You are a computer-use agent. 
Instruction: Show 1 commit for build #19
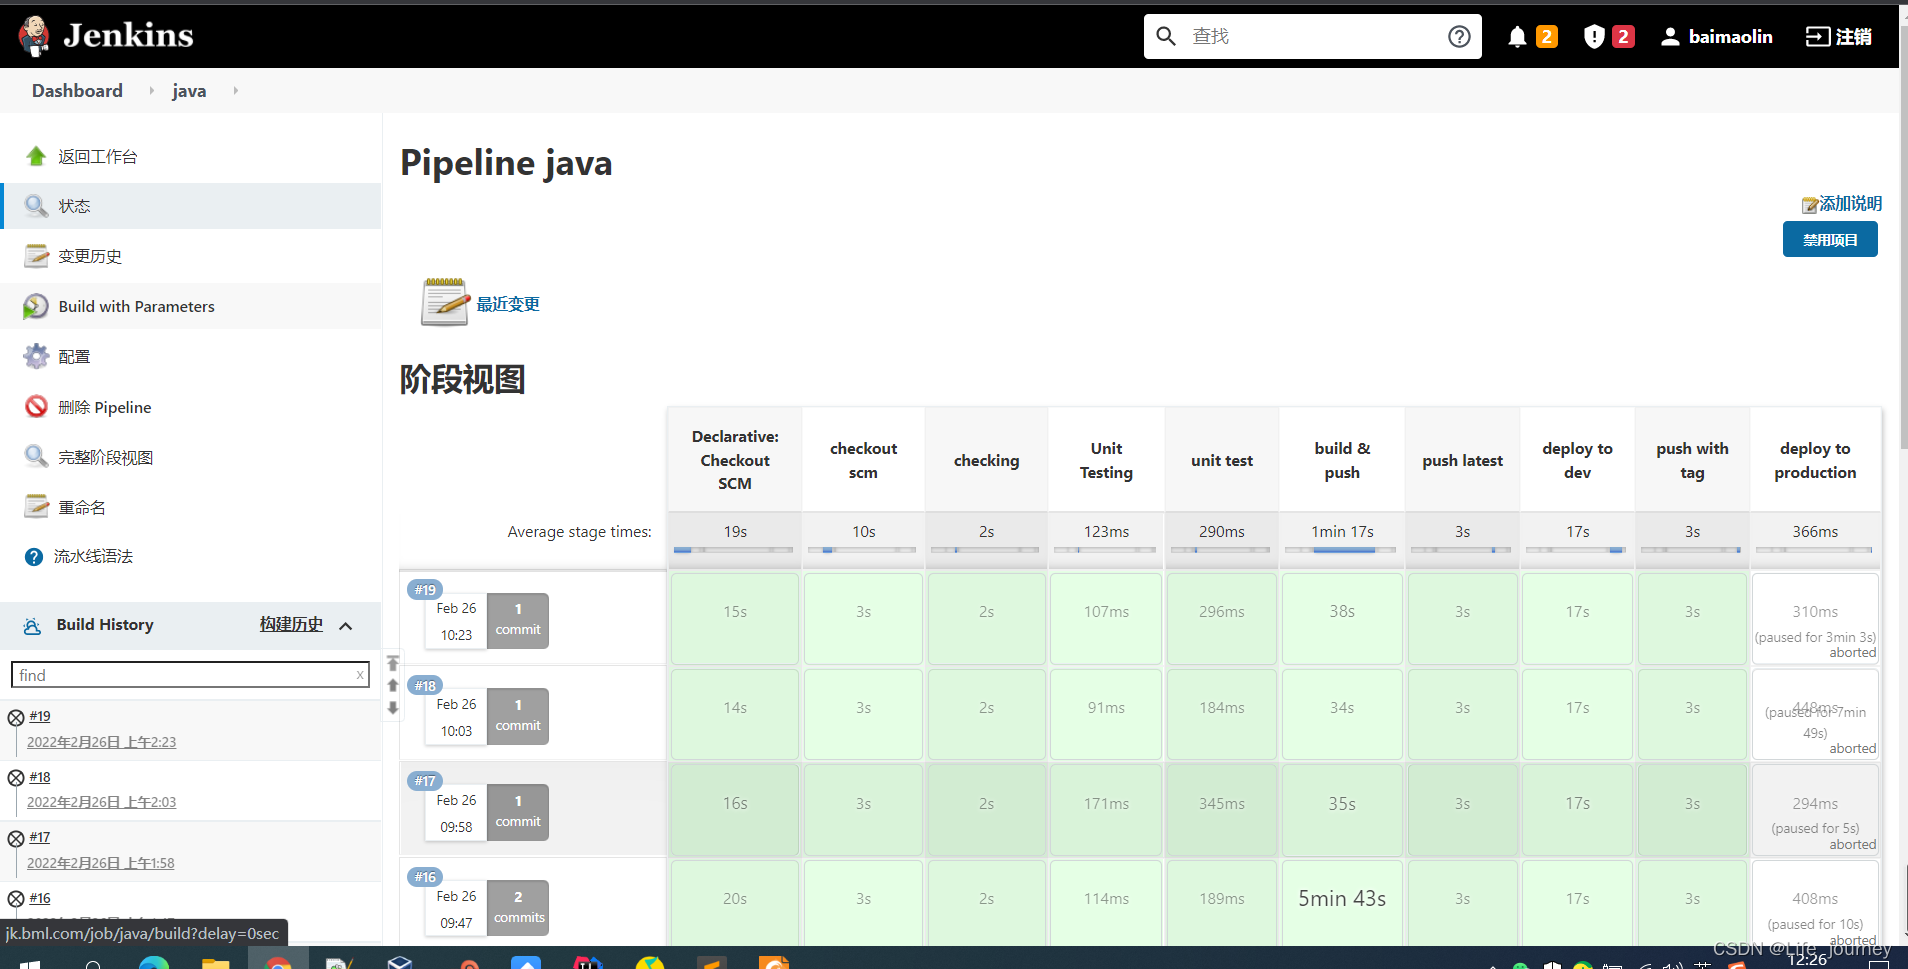click(x=518, y=620)
